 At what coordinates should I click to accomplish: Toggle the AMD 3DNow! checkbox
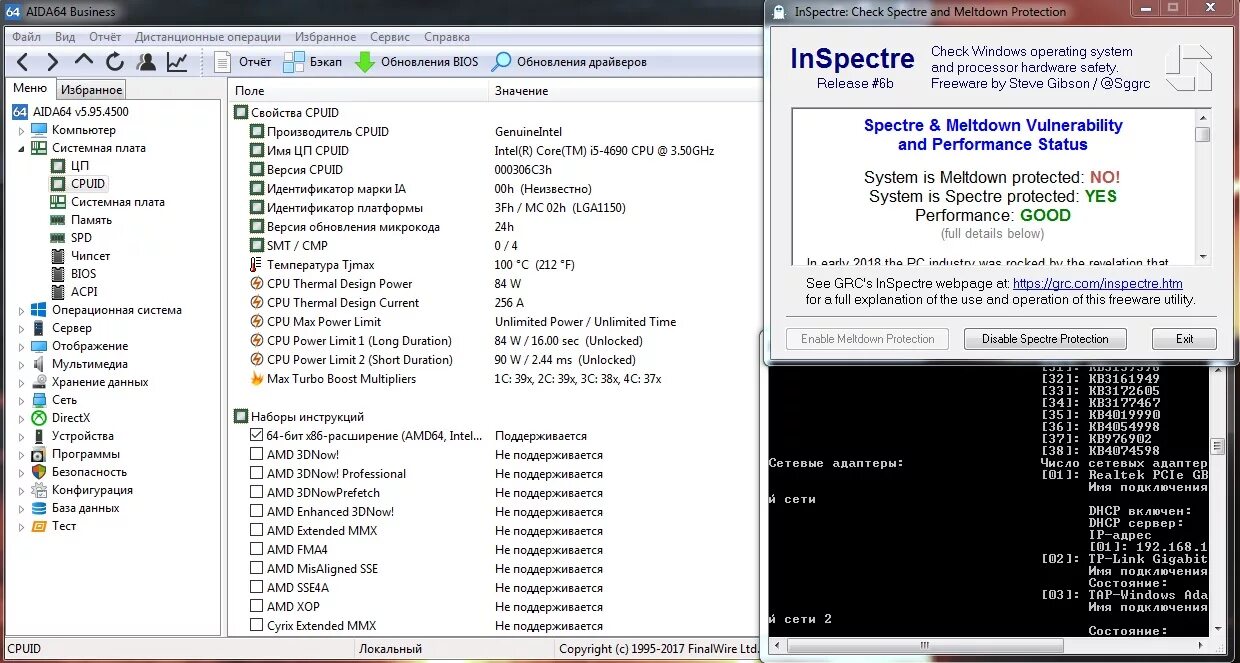point(257,455)
